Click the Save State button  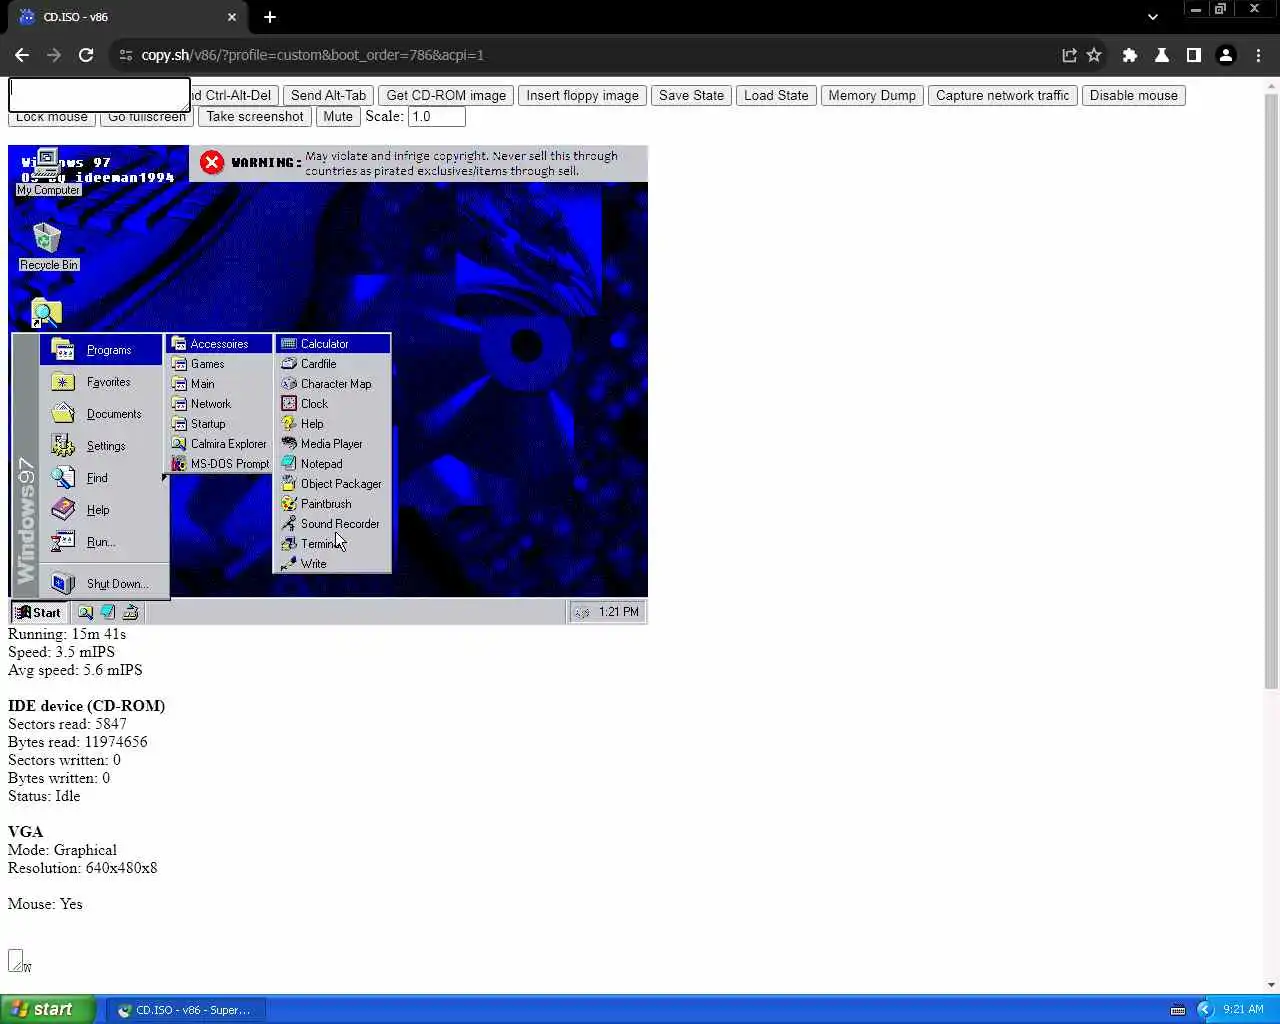[691, 95]
